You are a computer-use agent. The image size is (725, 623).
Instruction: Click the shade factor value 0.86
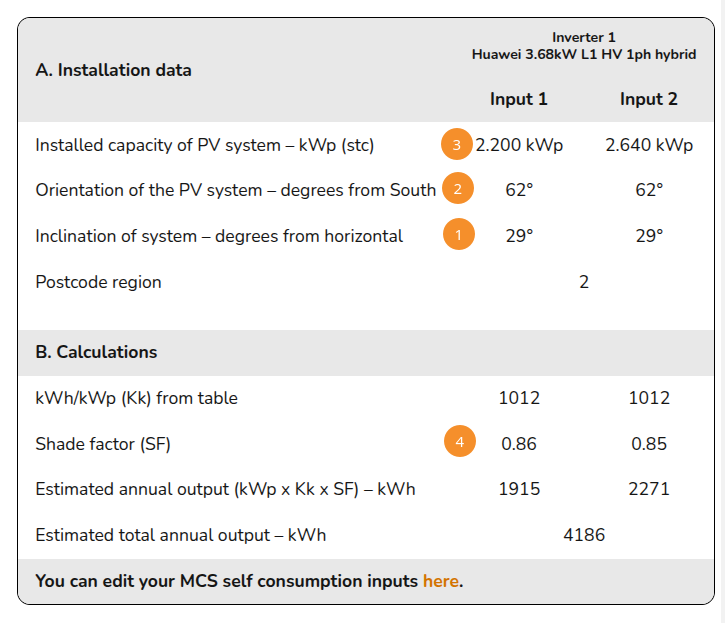click(519, 444)
